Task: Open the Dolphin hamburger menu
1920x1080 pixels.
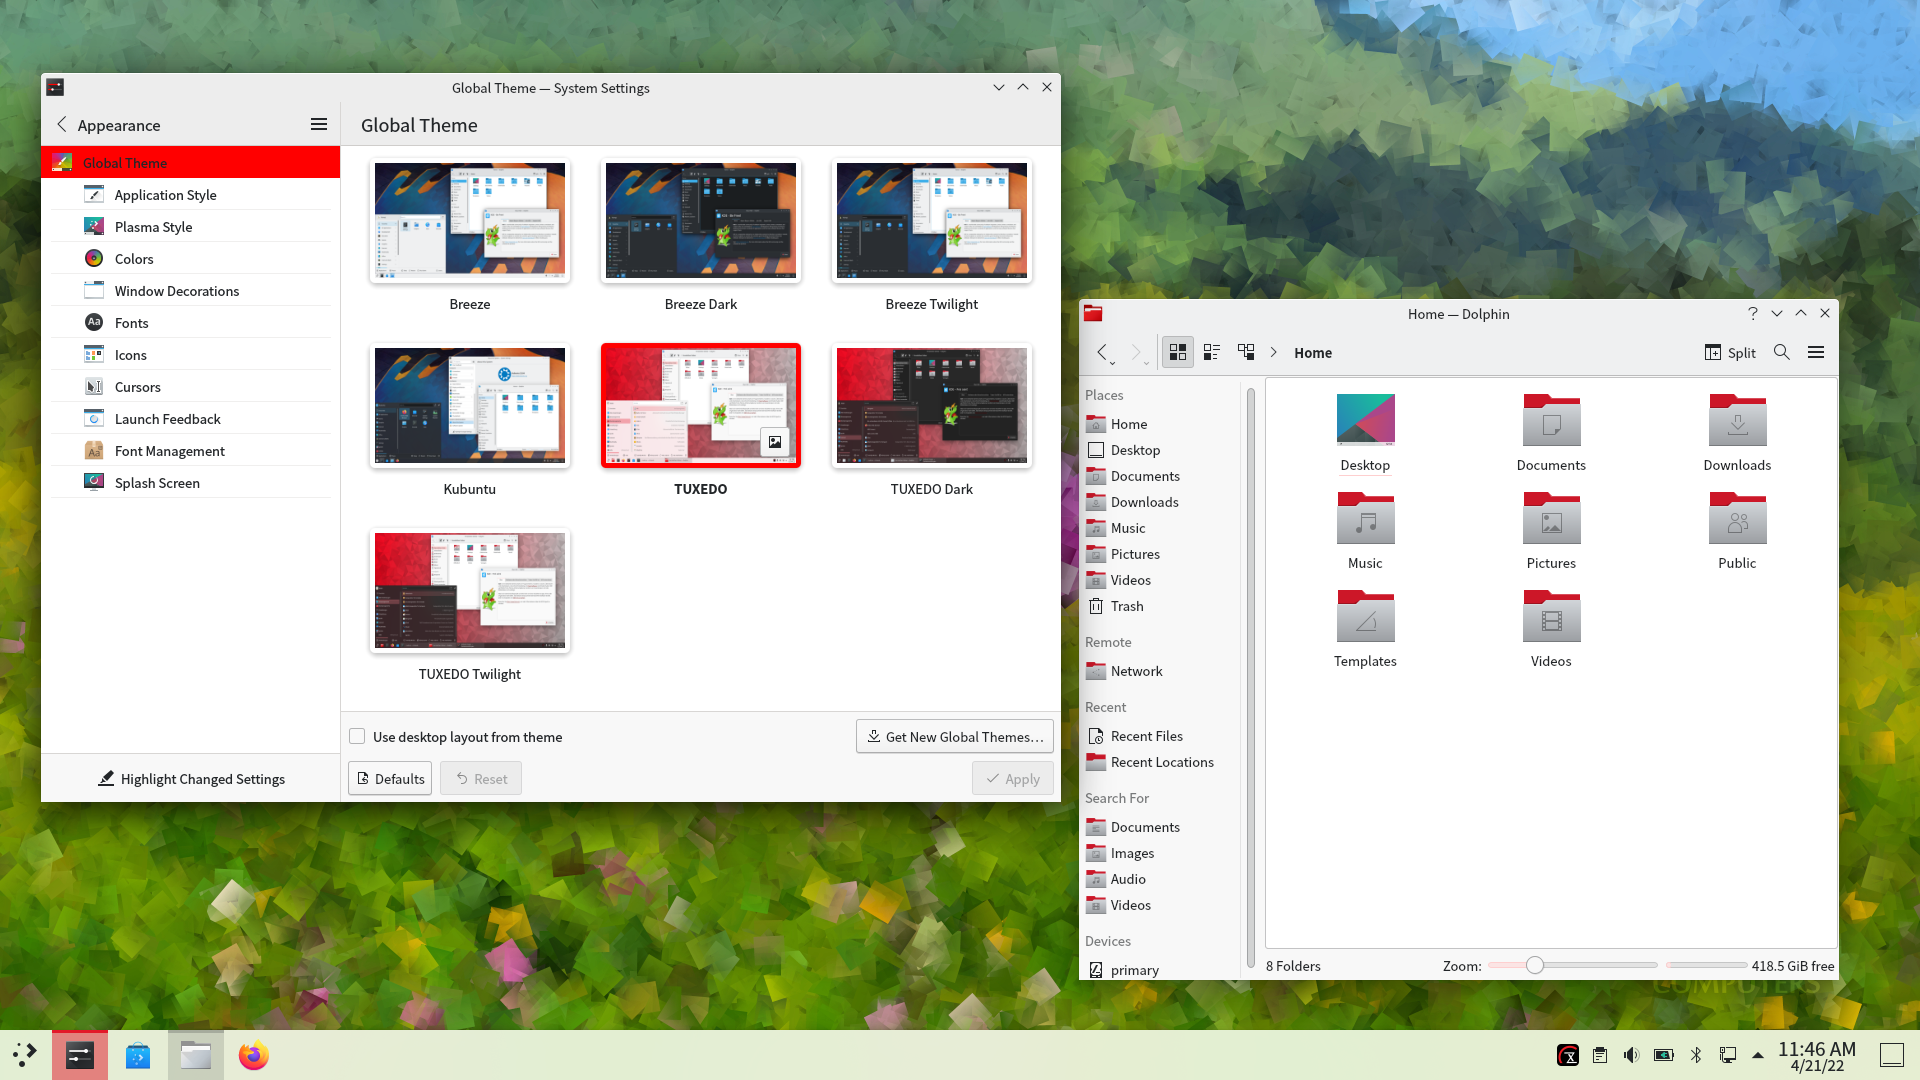Action: [1816, 352]
